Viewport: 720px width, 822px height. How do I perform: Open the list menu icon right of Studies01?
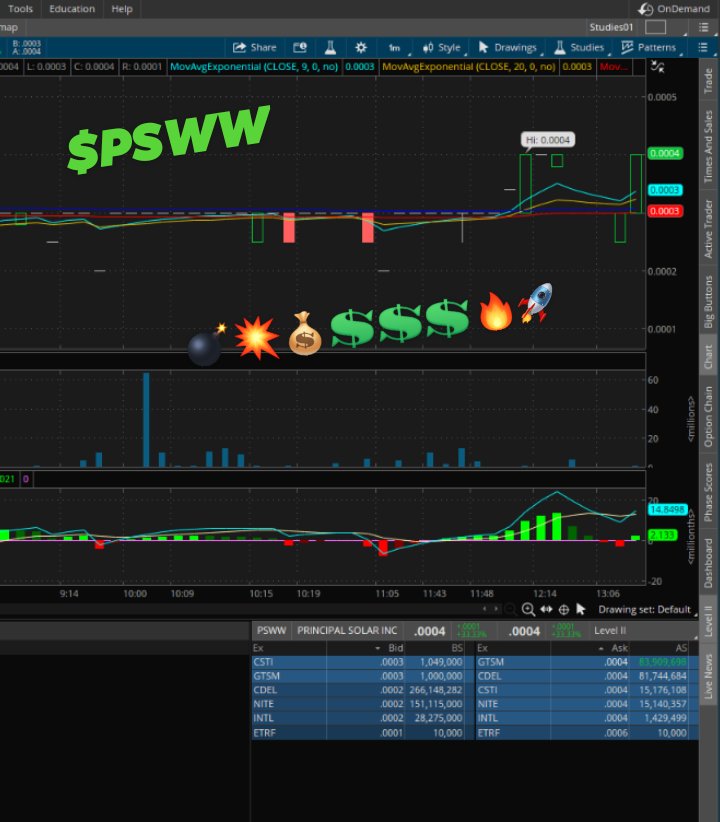(x=704, y=27)
